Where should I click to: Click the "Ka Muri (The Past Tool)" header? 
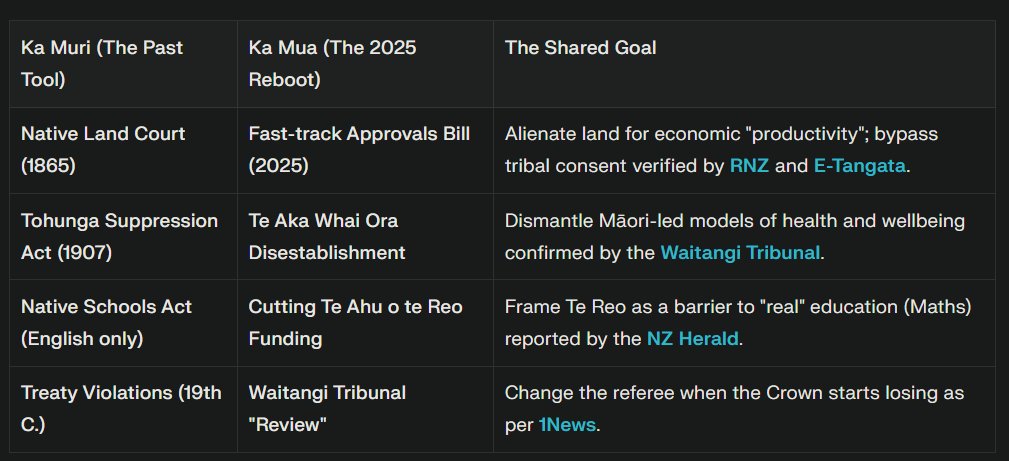coord(102,64)
